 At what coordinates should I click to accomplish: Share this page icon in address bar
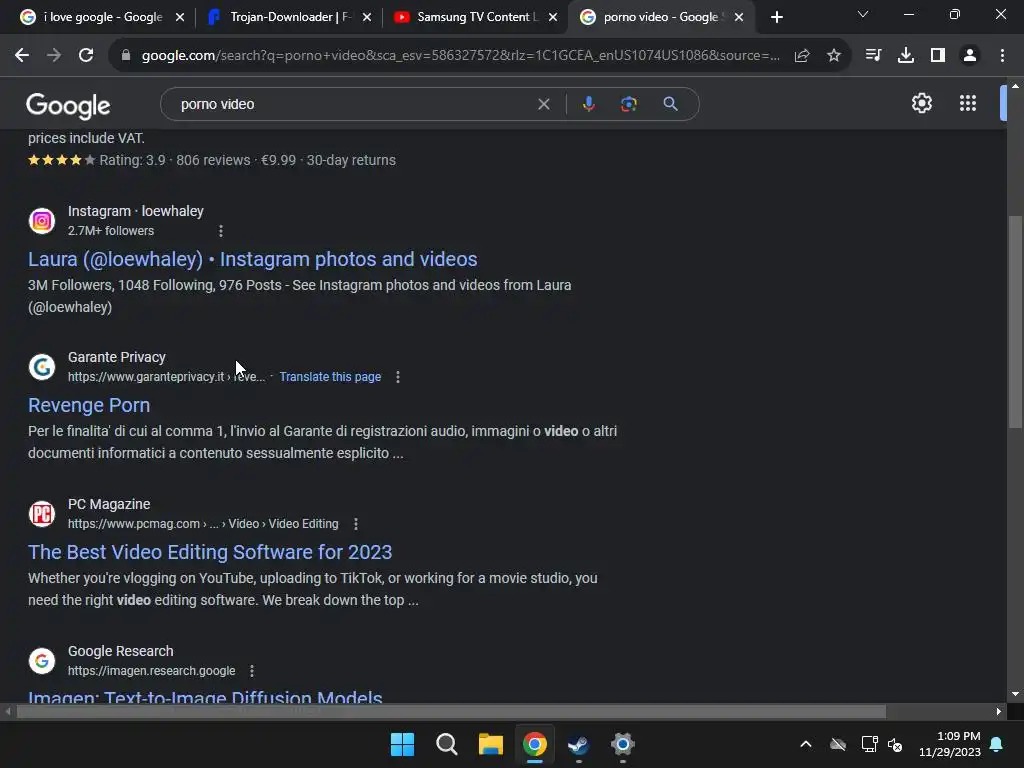[x=802, y=56]
